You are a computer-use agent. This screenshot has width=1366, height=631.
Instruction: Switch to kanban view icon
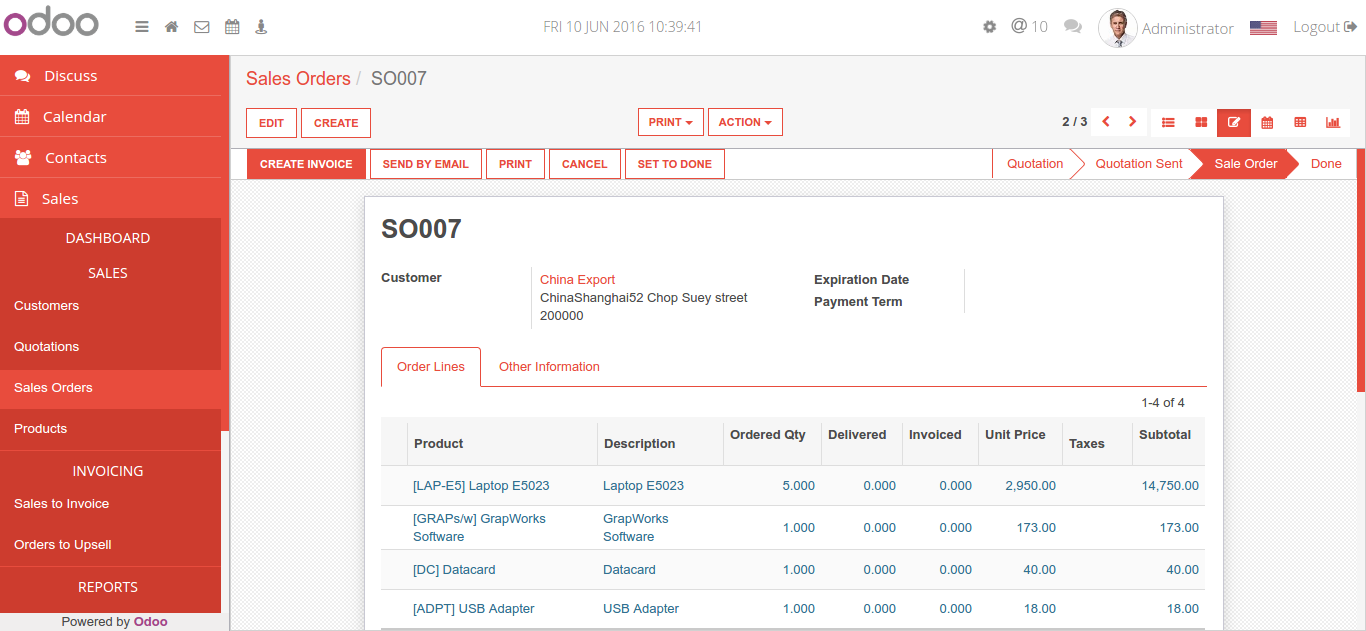[1201, 123]
